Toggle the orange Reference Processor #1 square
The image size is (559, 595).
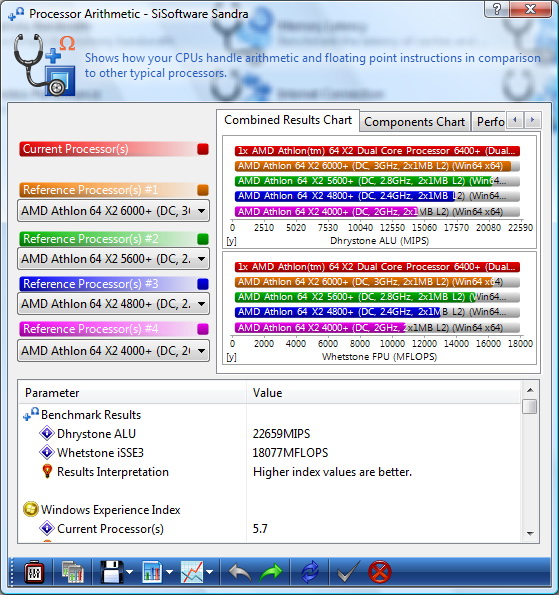click(203, 190)
